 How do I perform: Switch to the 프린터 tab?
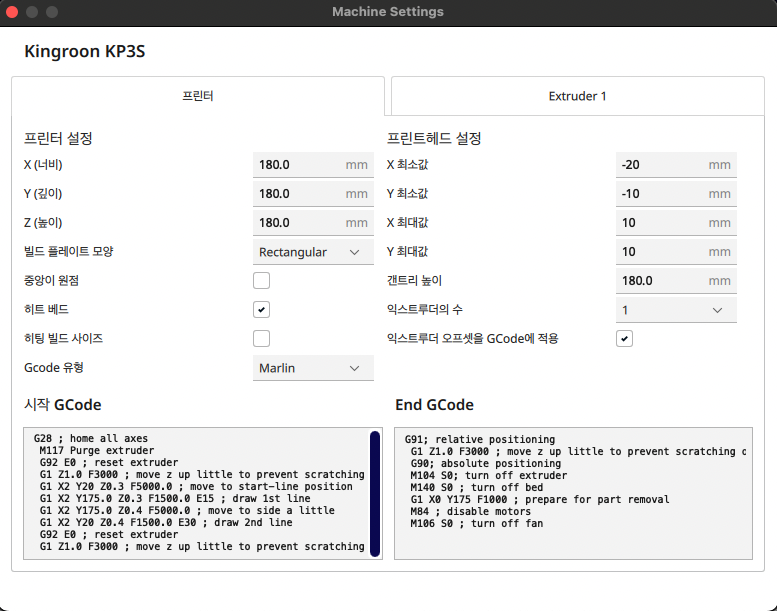198,96
